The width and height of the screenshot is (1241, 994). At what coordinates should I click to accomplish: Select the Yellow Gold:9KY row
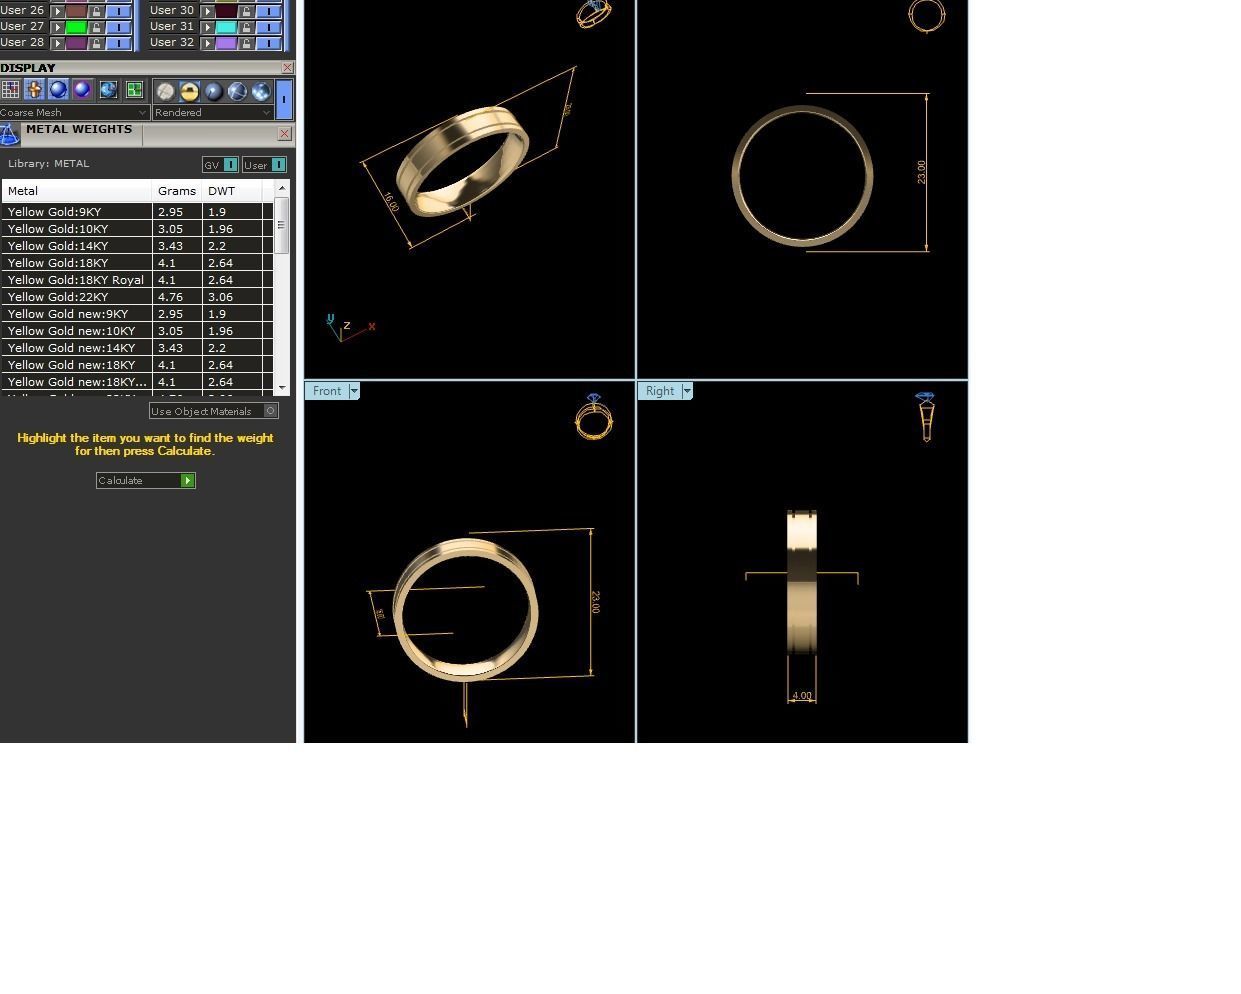pyautogui.click(x=137, y=212)
